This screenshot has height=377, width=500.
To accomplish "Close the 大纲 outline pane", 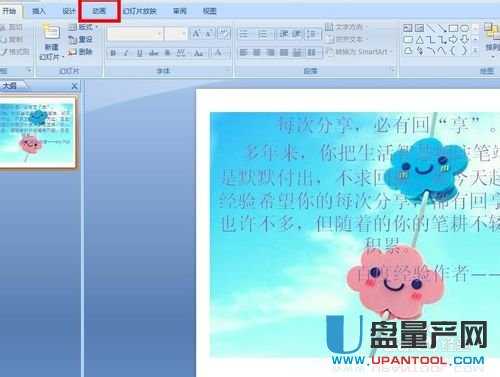I will coord(74,86).
